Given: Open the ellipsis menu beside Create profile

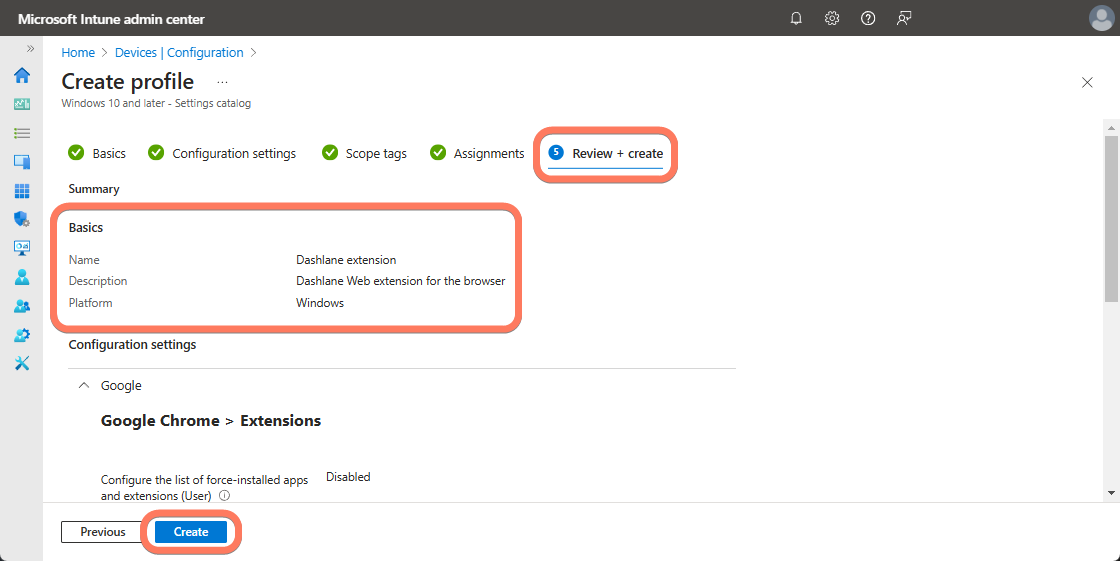Looking at the screenshot, I should click(x=222, y=82).
